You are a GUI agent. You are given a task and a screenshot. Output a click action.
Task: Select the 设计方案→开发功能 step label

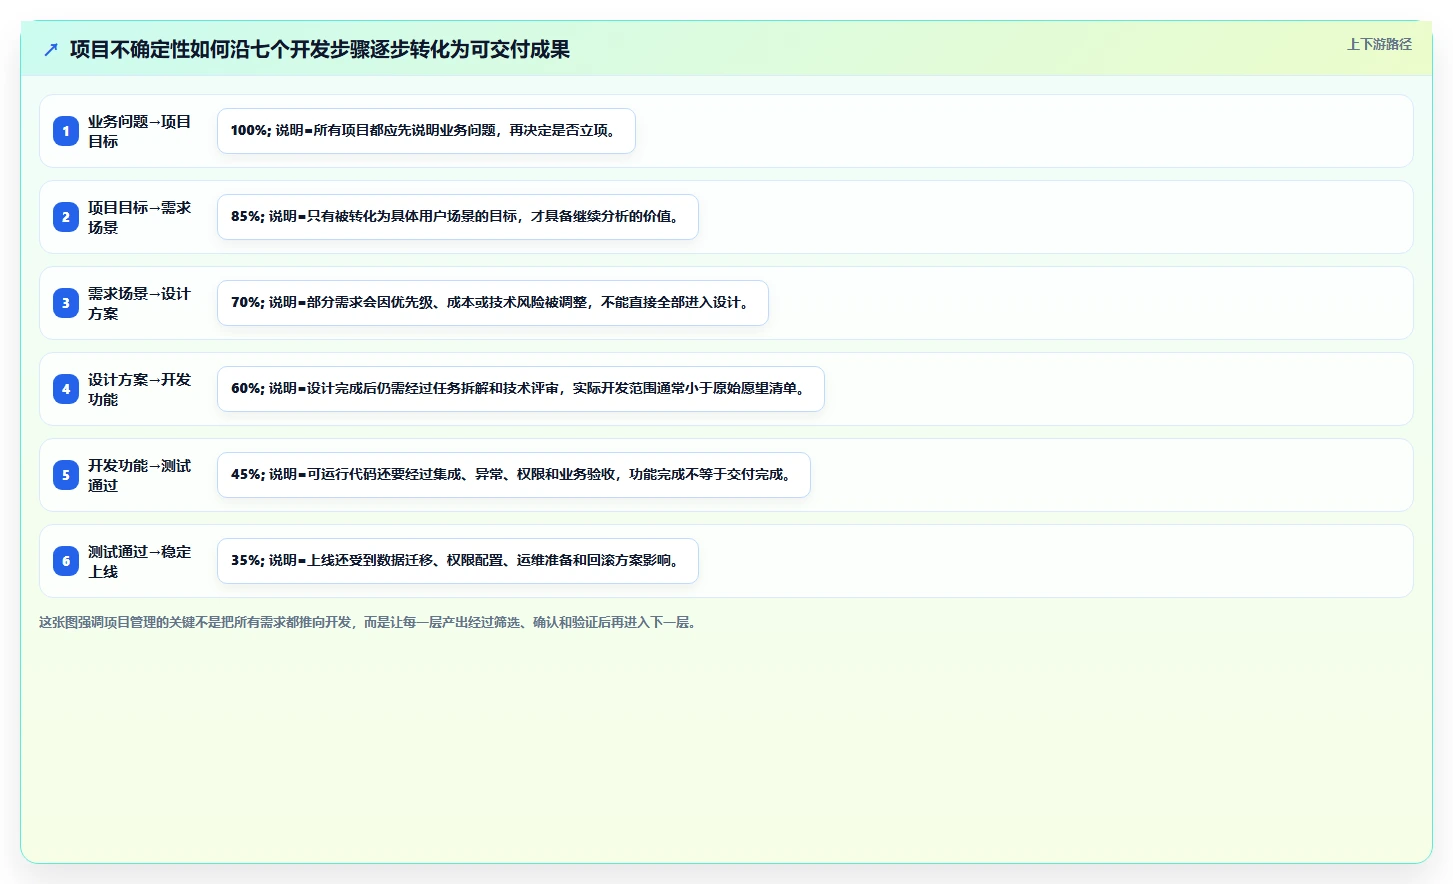point(139,389)
